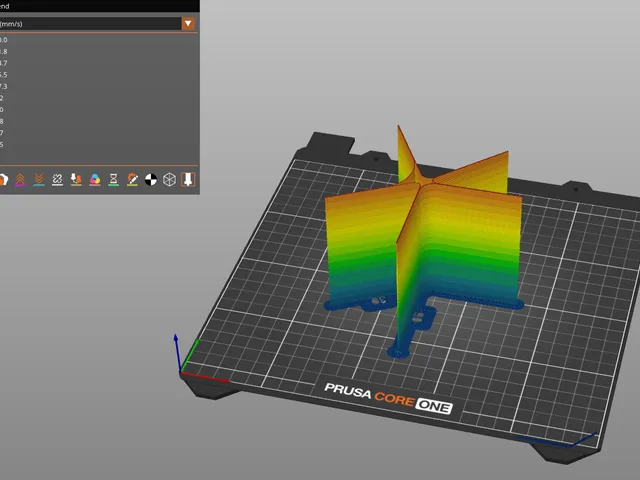Open the legend view-type dropdown arrow
640x480 pixels.
coord(188,24)
